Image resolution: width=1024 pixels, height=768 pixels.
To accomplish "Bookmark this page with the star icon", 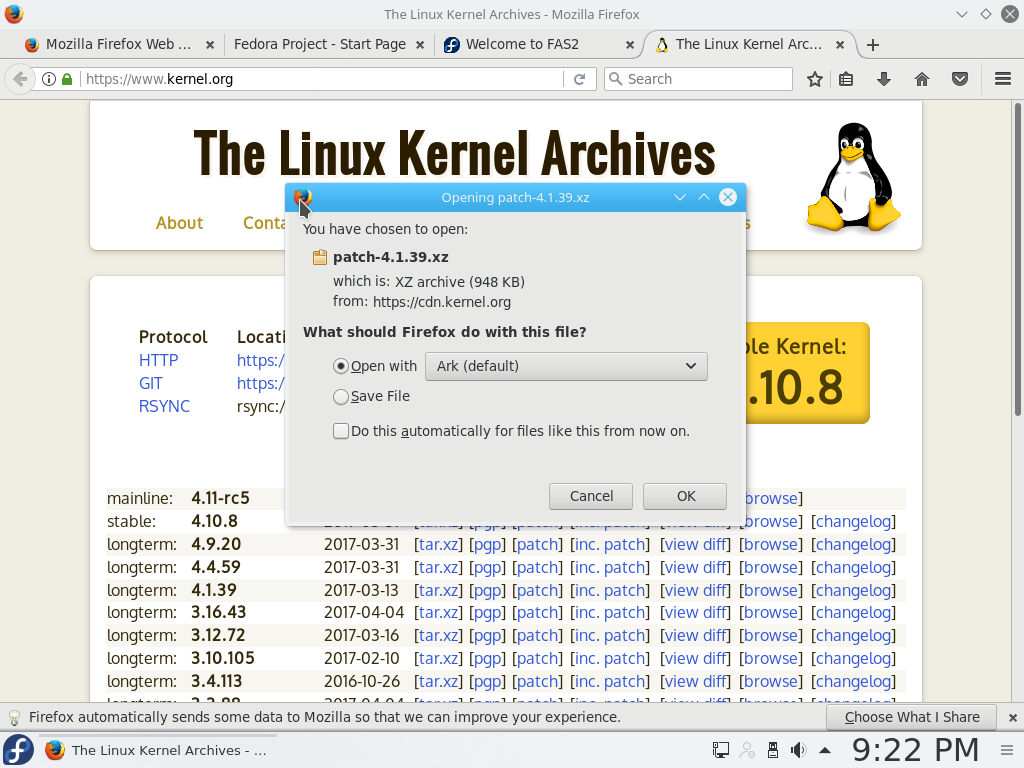I will [814, 79].
